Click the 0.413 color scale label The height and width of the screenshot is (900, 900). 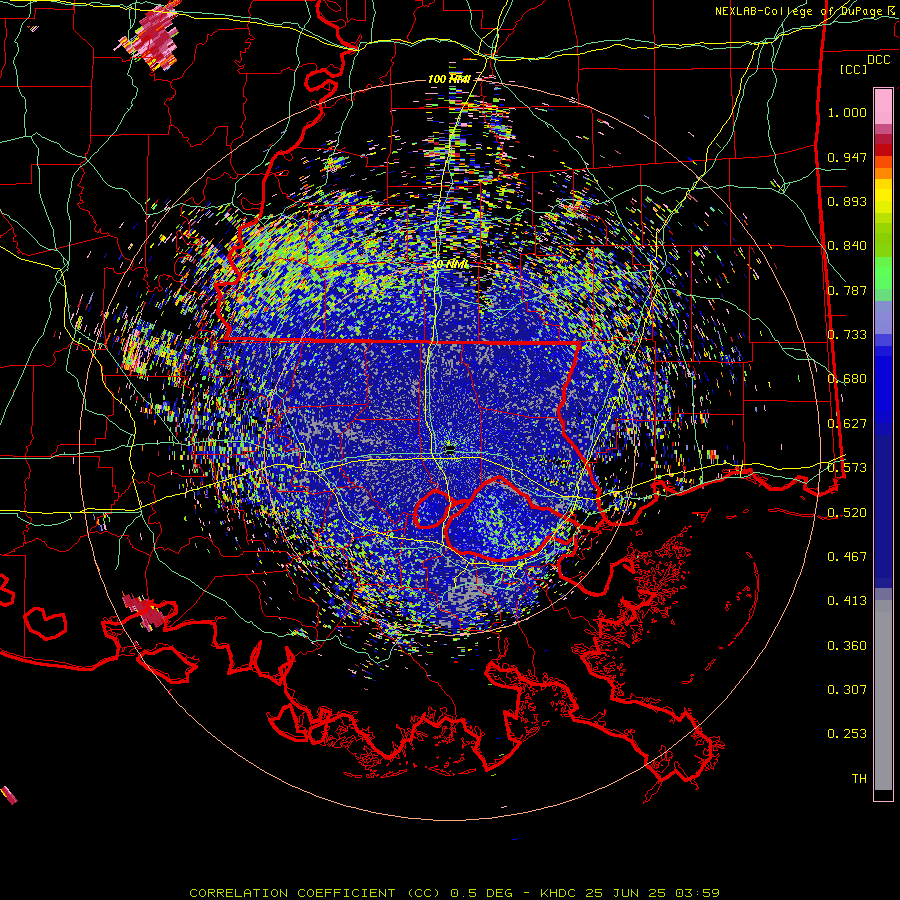(847, 601)
